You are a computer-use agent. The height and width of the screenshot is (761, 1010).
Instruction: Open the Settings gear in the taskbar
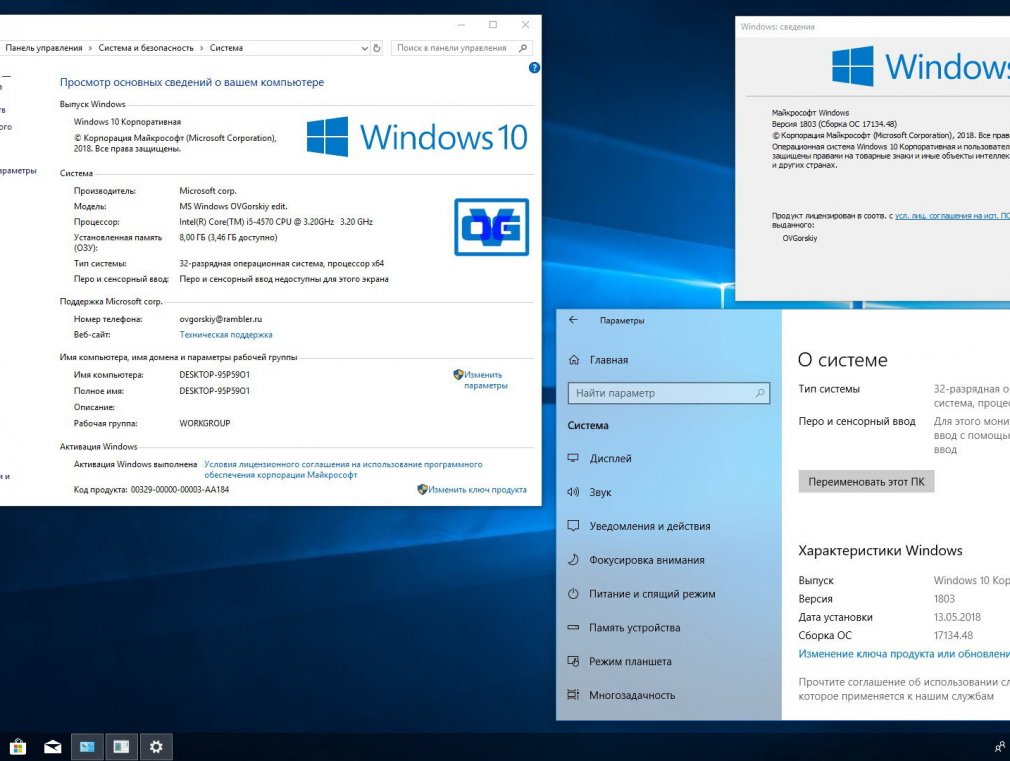click(156, 746)
